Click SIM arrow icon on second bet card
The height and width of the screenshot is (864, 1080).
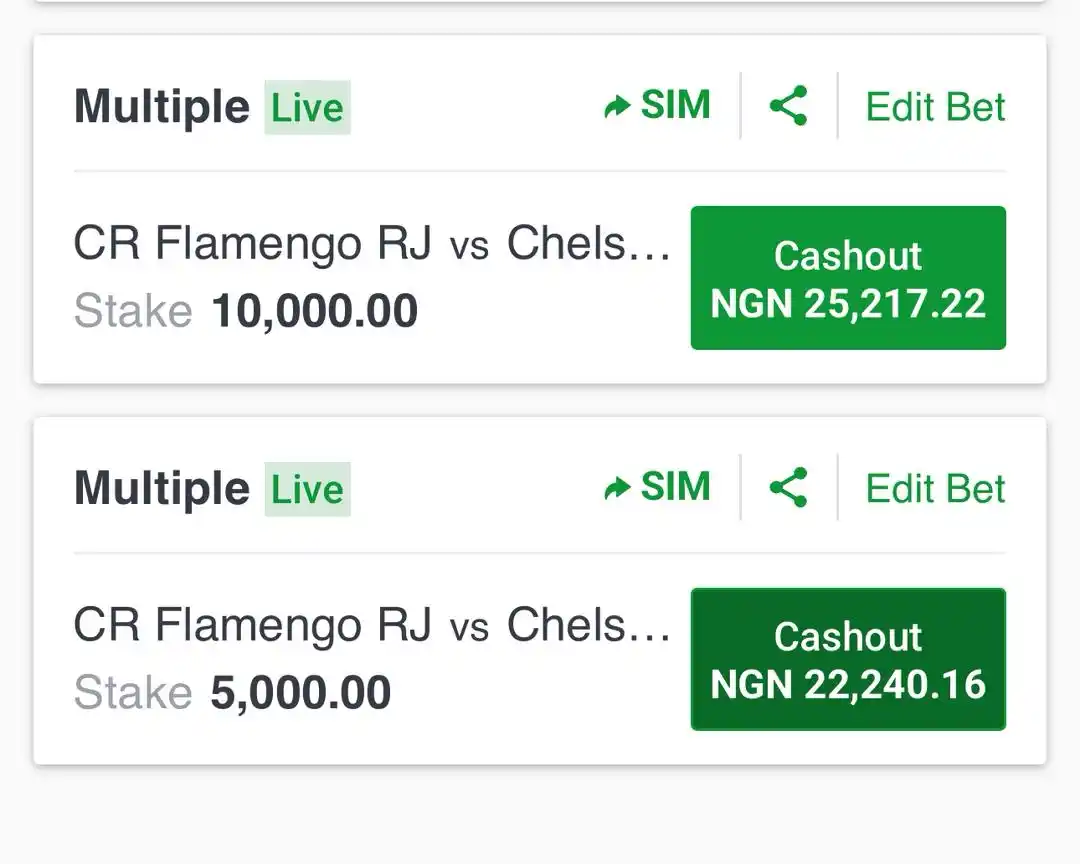pyautogui.click(x=616, y=488)
